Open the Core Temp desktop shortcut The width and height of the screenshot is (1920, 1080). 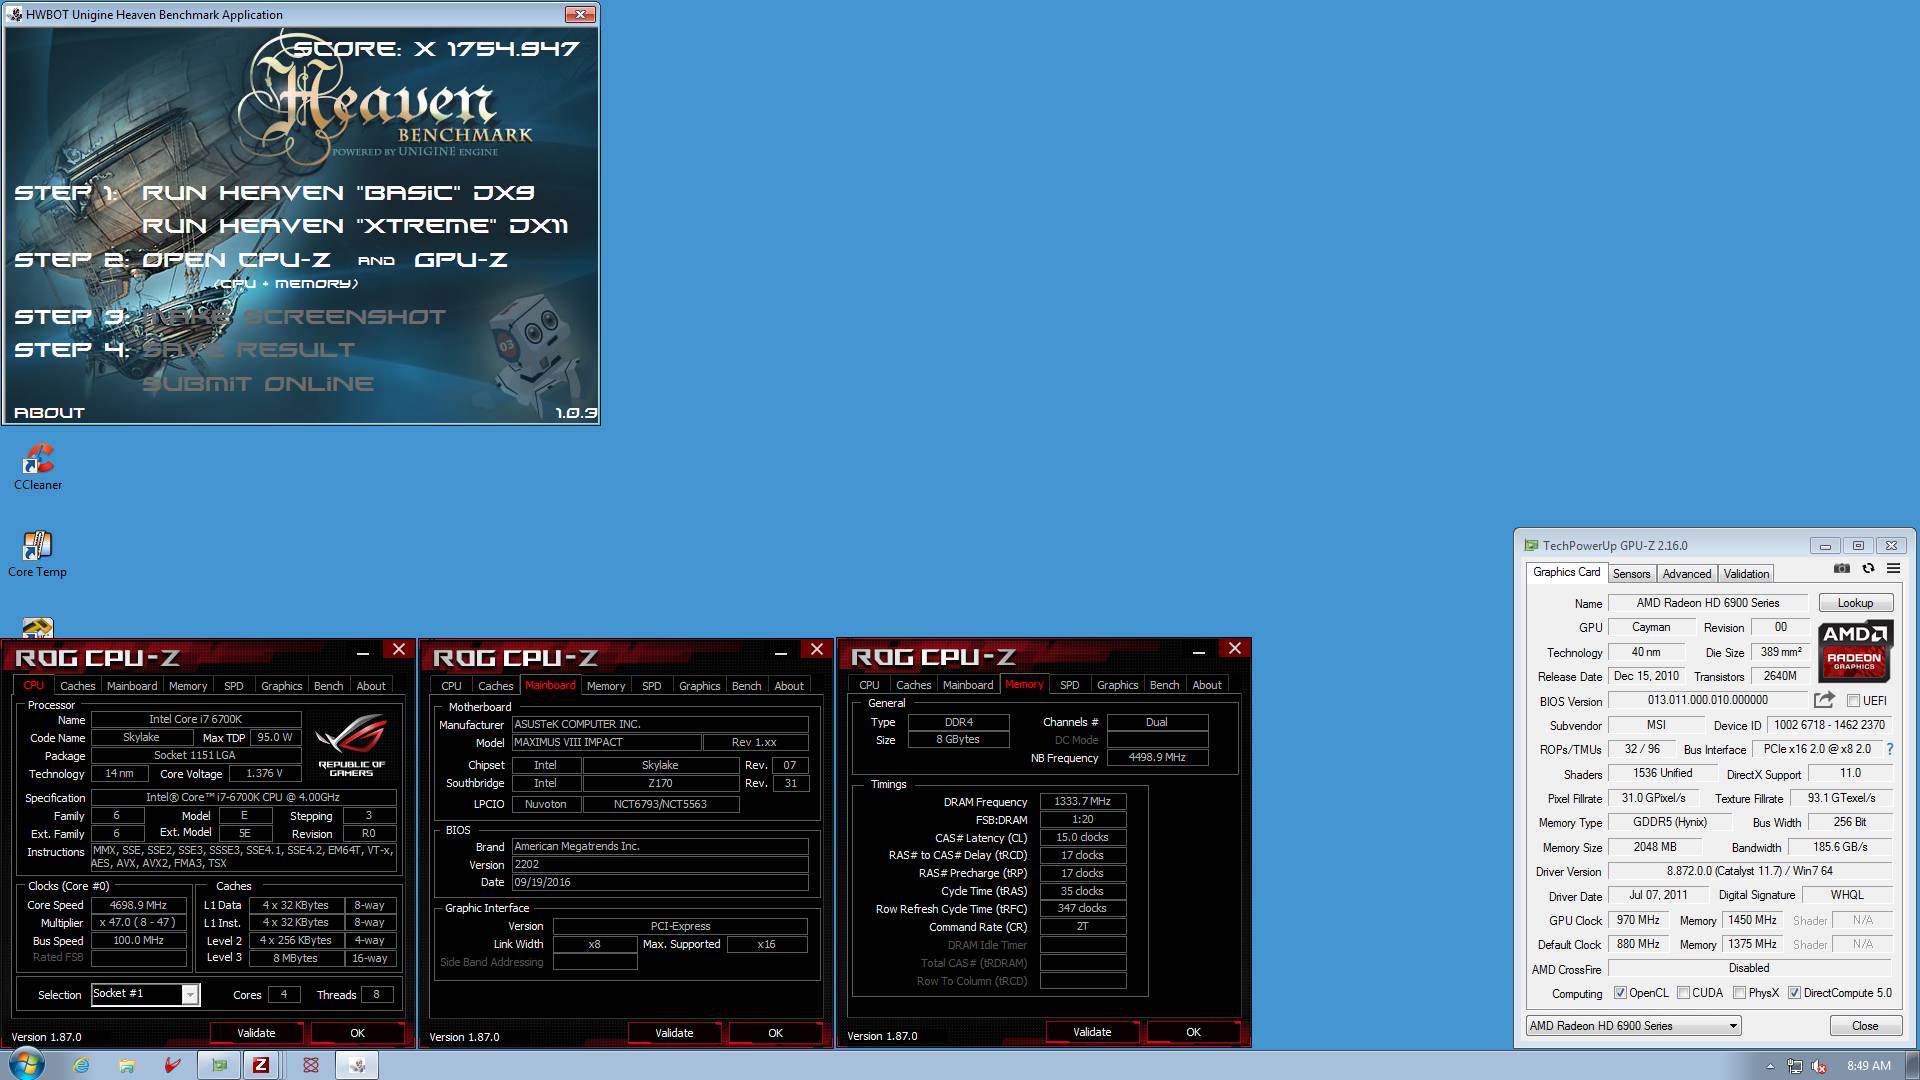click(38, 554)
